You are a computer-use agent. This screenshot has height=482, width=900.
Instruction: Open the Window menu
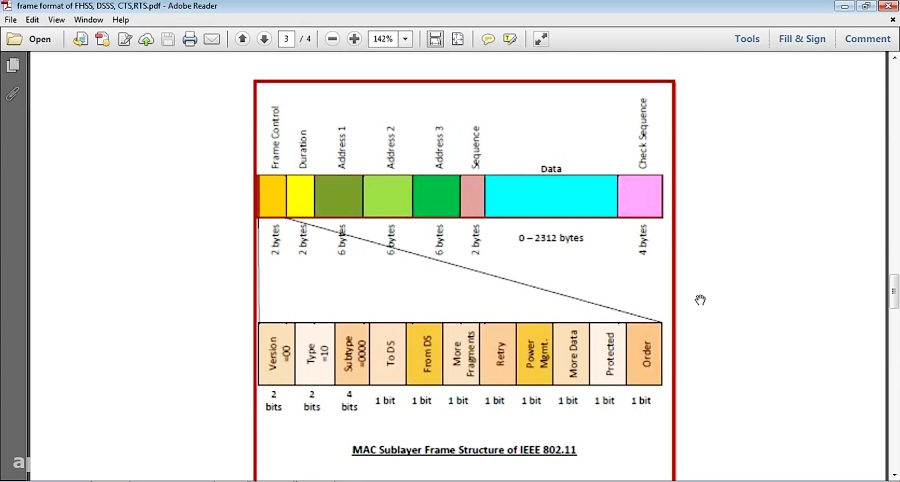tap(89, 20)
